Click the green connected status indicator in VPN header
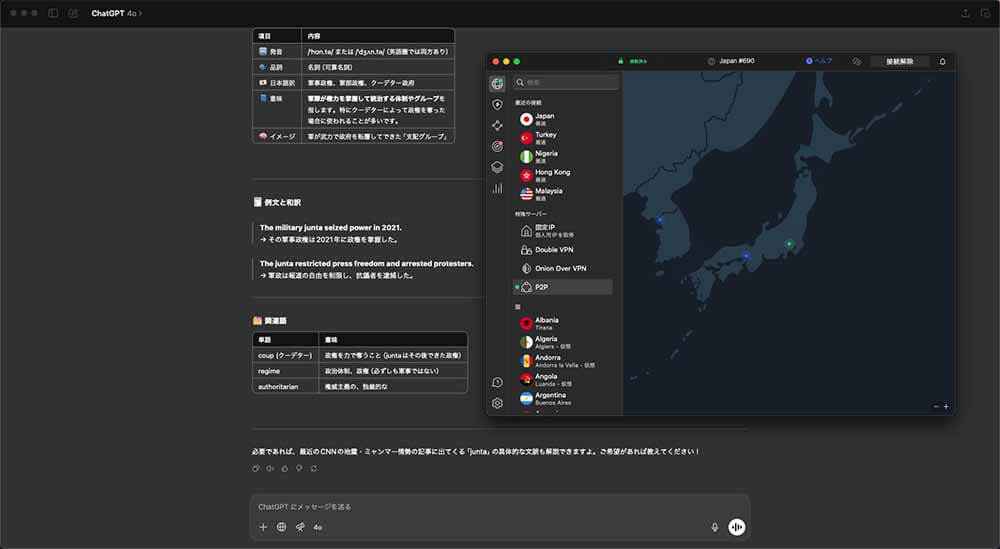Screen dimensions: 1000x549 pos(632,61)
